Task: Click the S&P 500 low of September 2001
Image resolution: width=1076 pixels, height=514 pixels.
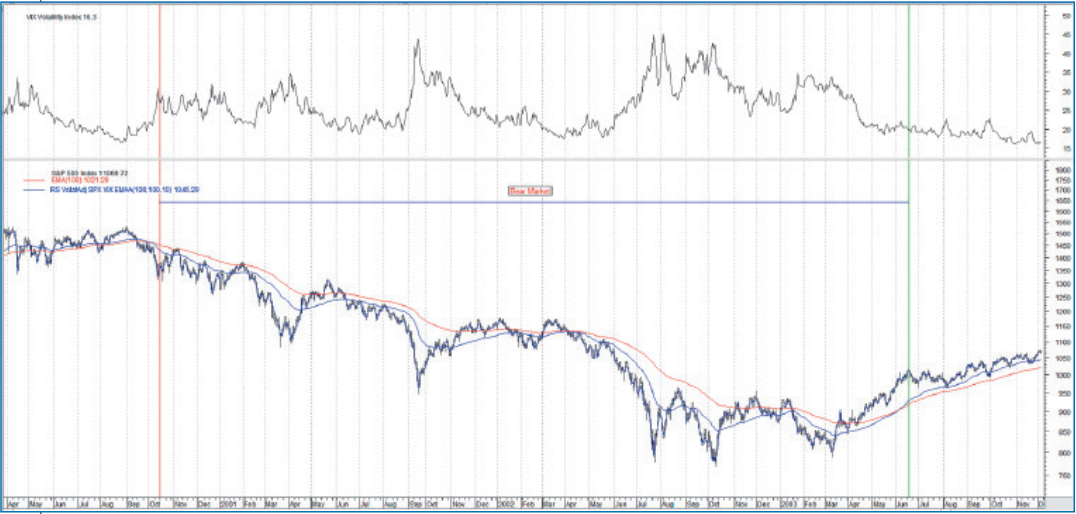Action: 419,391
